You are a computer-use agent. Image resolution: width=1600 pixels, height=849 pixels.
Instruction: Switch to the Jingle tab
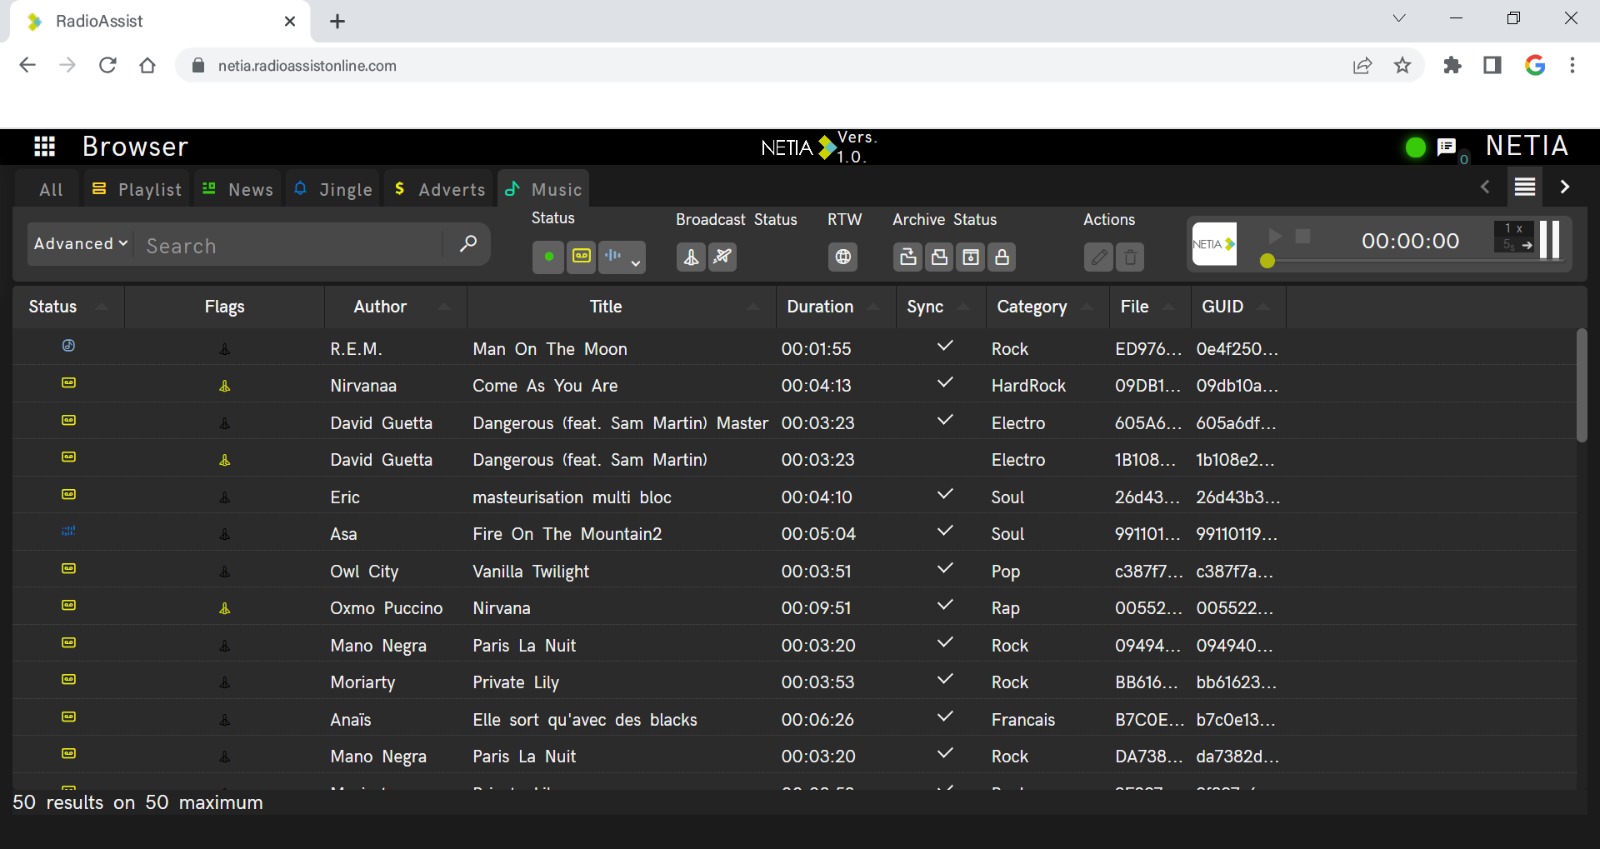pos(333,189)
